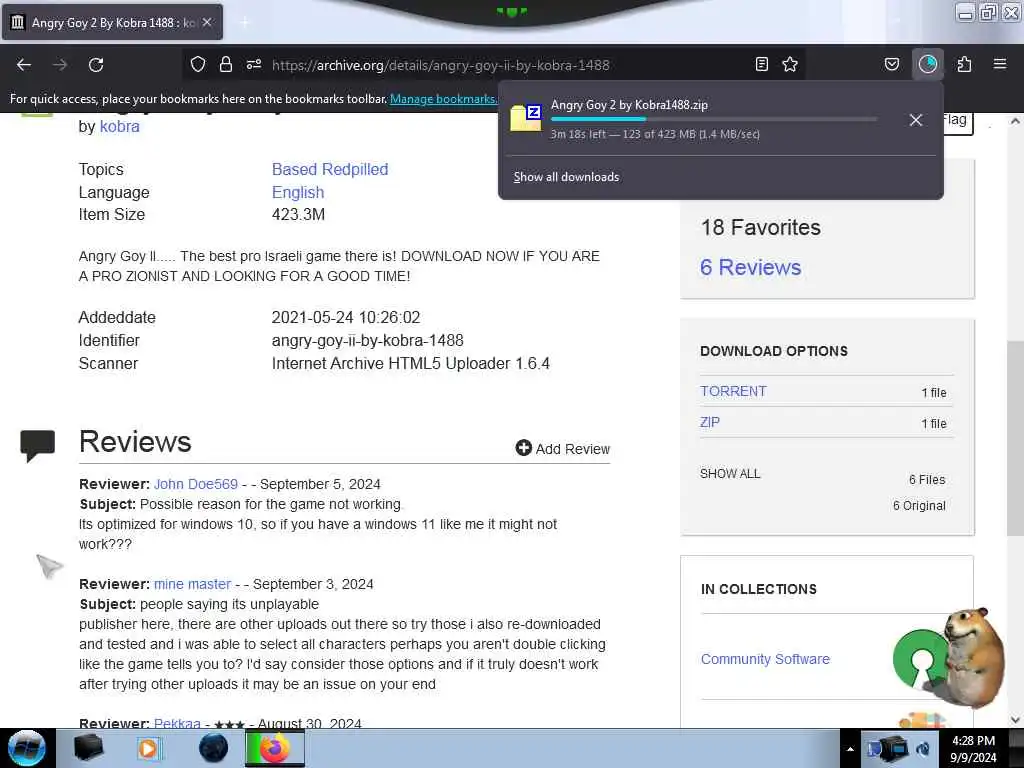
Task: Click SHOW ALL download files
Action: (729, 473)
